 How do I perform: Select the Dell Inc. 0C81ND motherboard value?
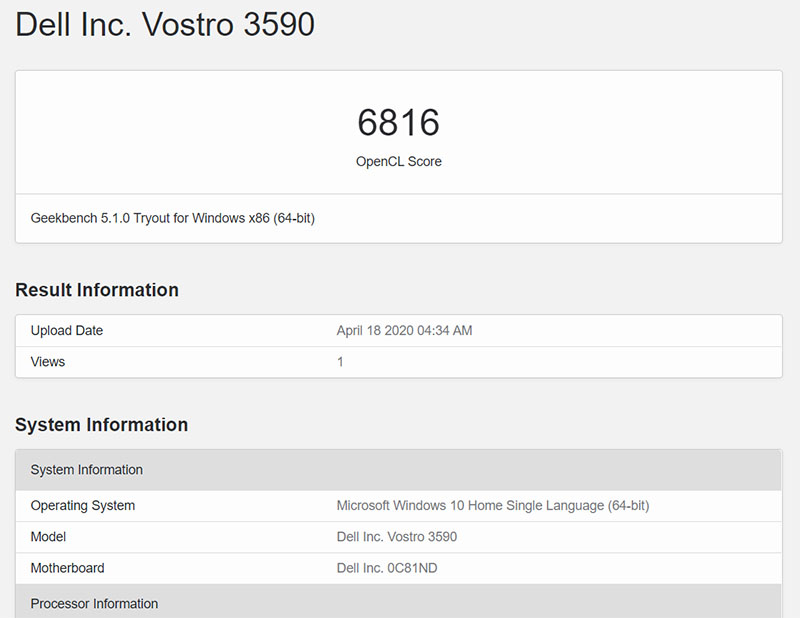(x=390, y=568)
